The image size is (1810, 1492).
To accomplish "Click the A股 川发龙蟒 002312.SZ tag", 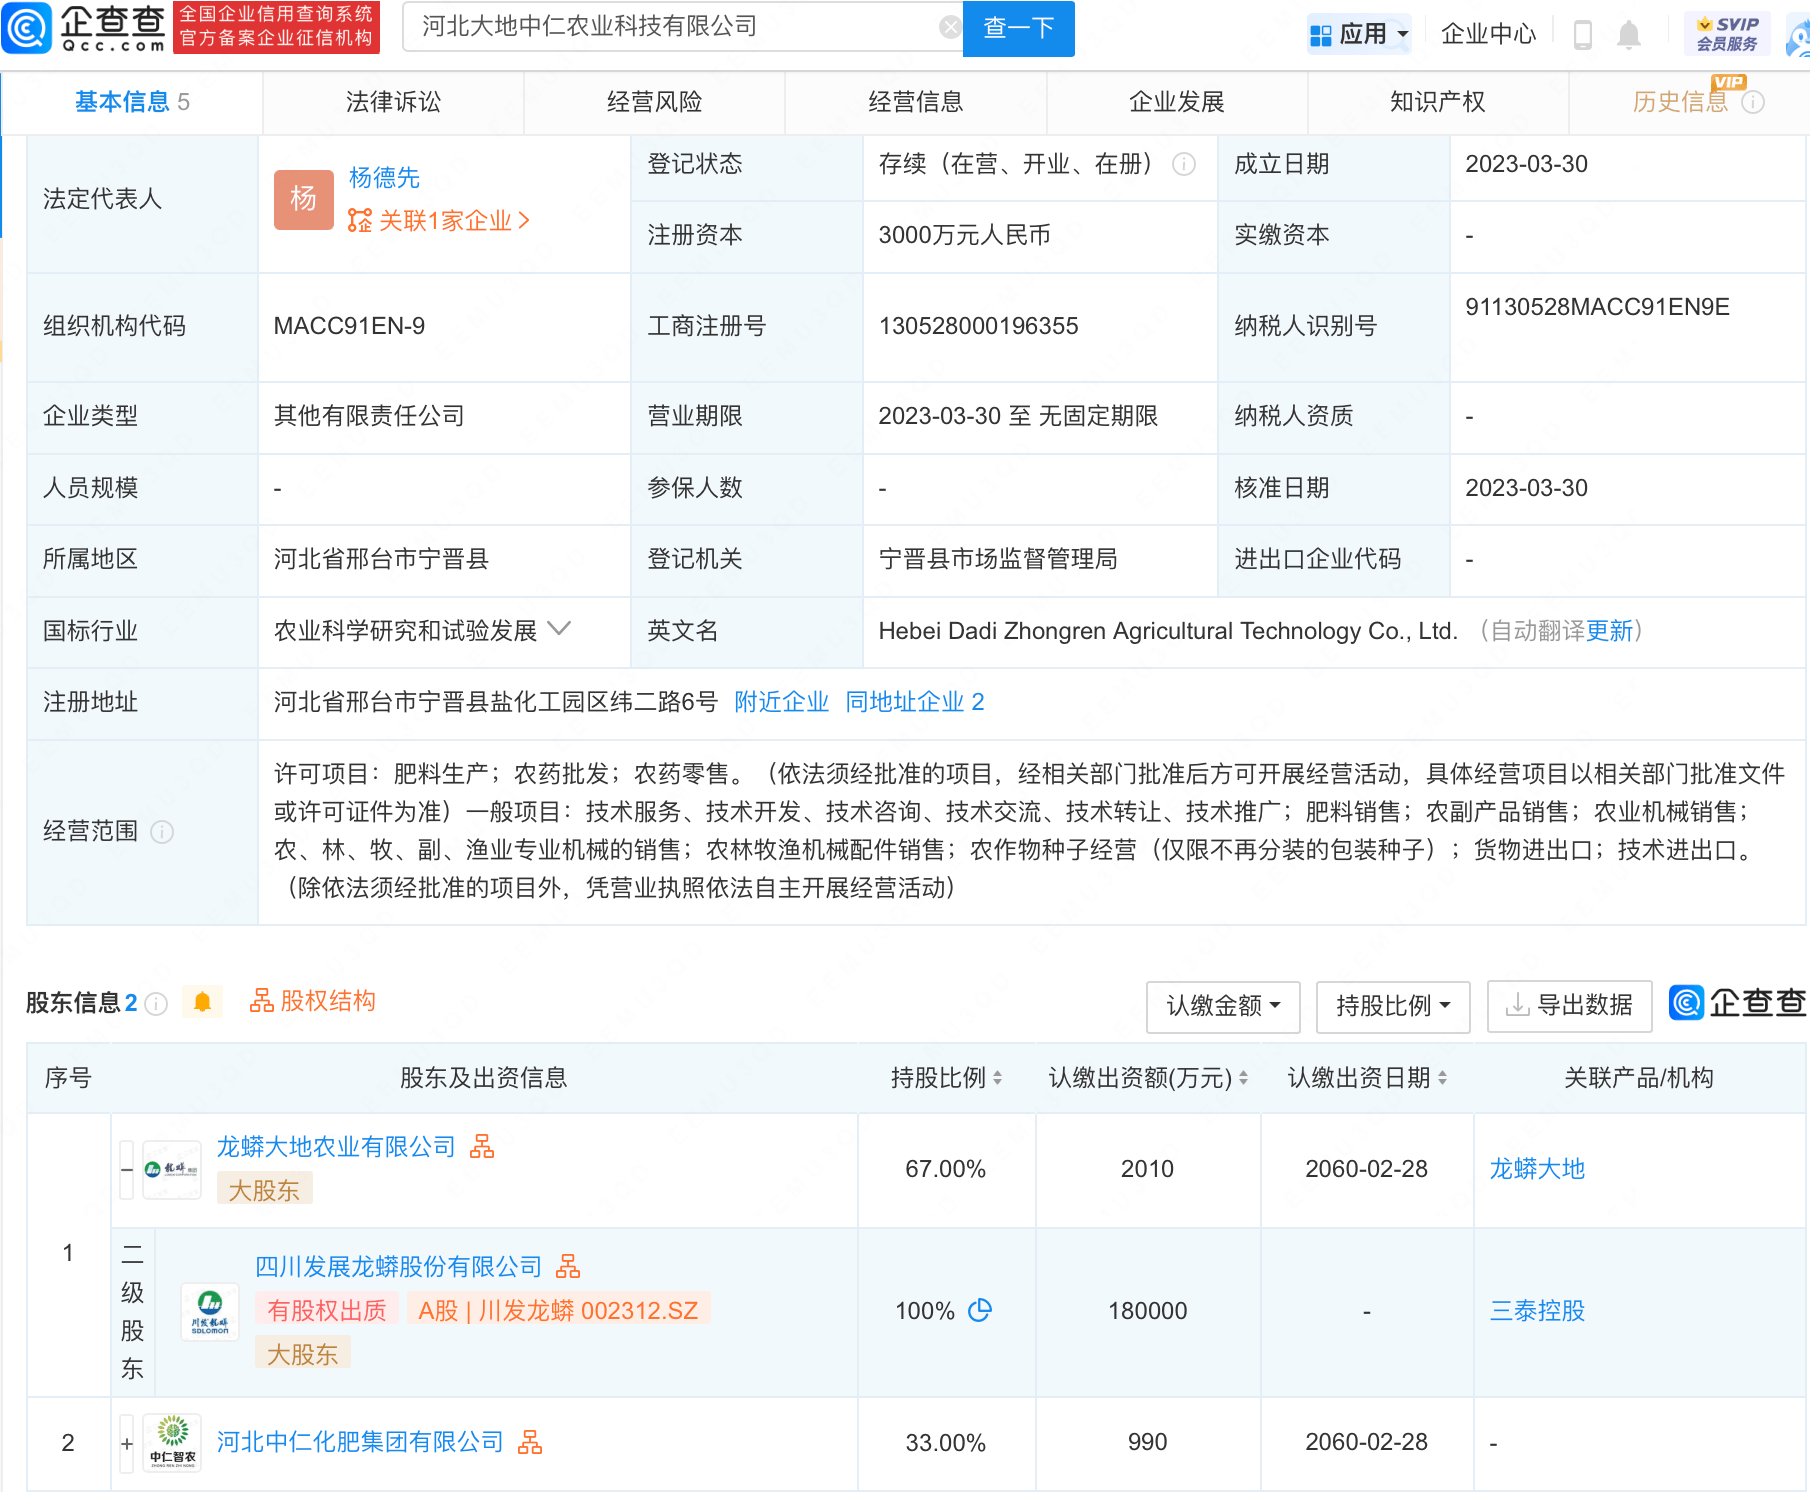I will [x=558, y=1310].
